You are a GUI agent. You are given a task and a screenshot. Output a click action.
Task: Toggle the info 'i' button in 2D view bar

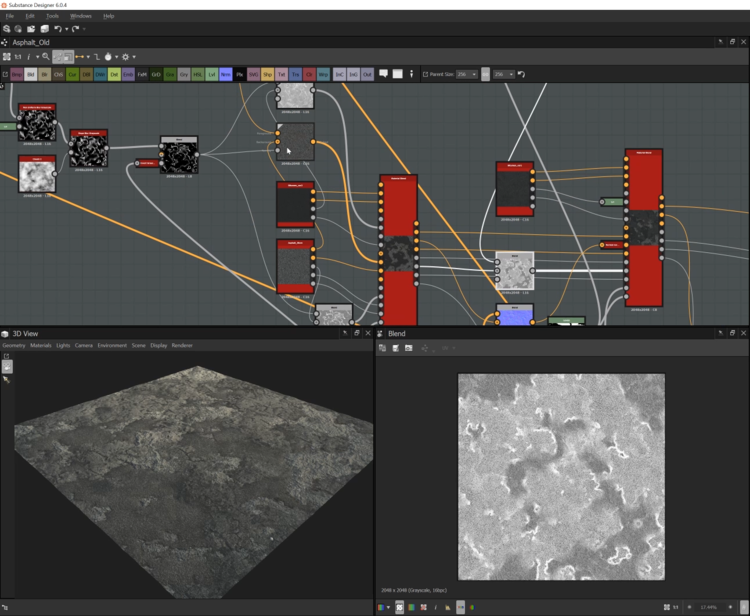[435, 607]
